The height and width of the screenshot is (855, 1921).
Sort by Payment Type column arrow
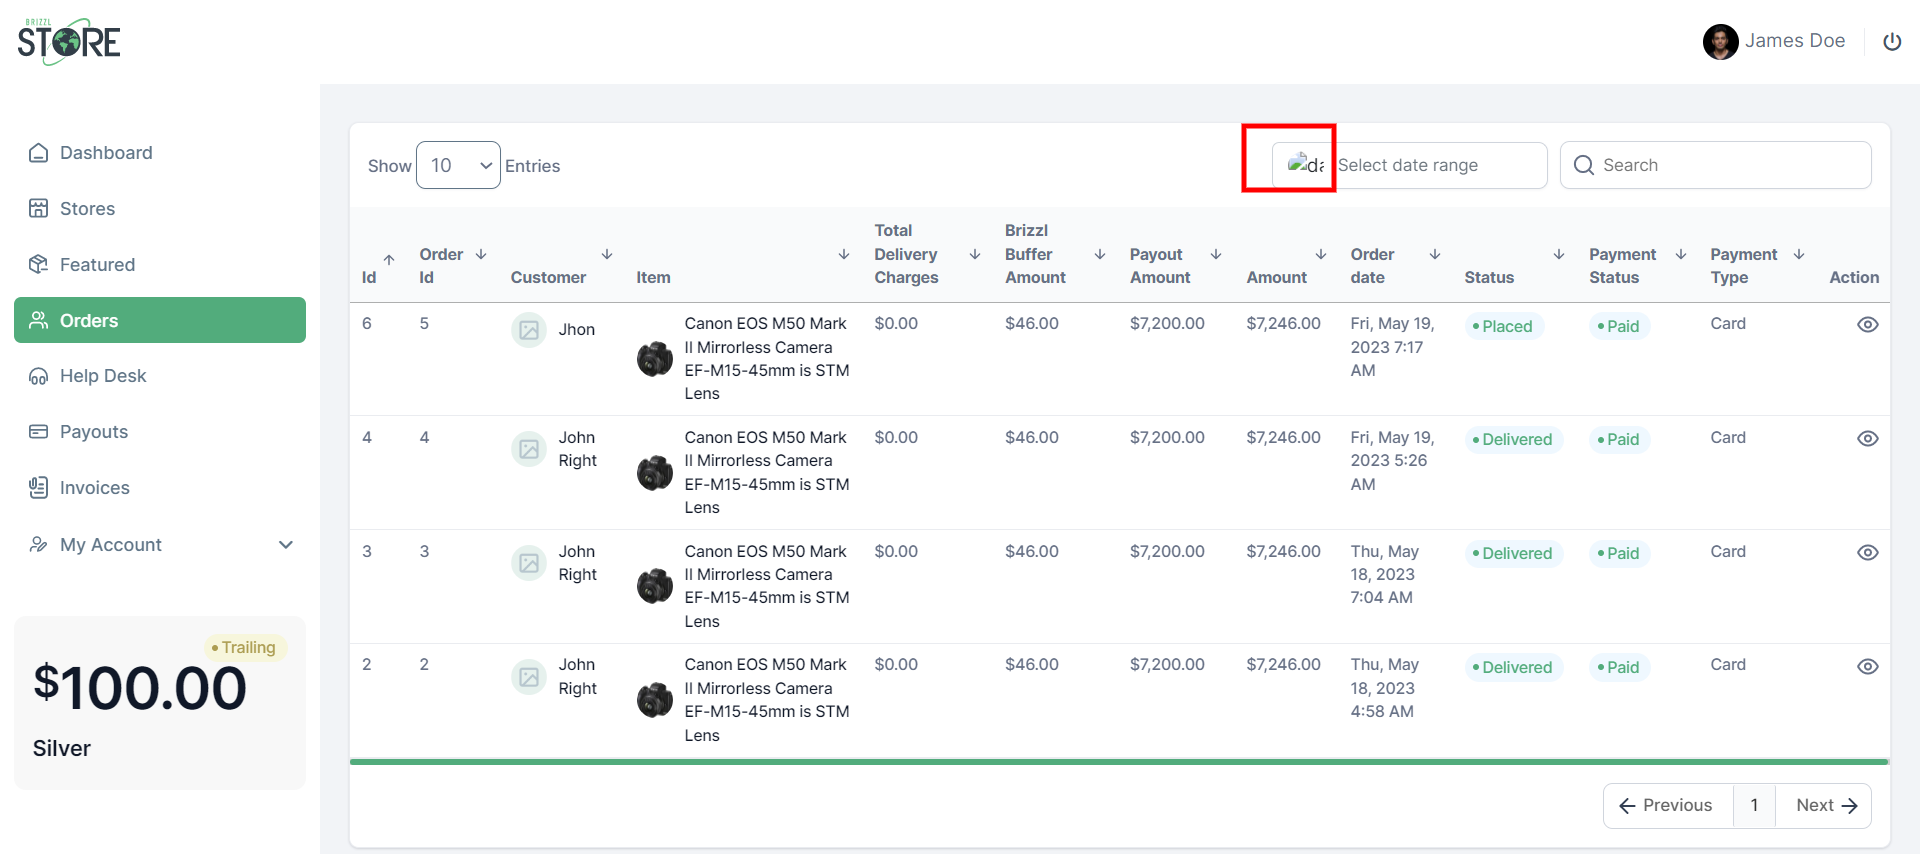(1798, 255)
